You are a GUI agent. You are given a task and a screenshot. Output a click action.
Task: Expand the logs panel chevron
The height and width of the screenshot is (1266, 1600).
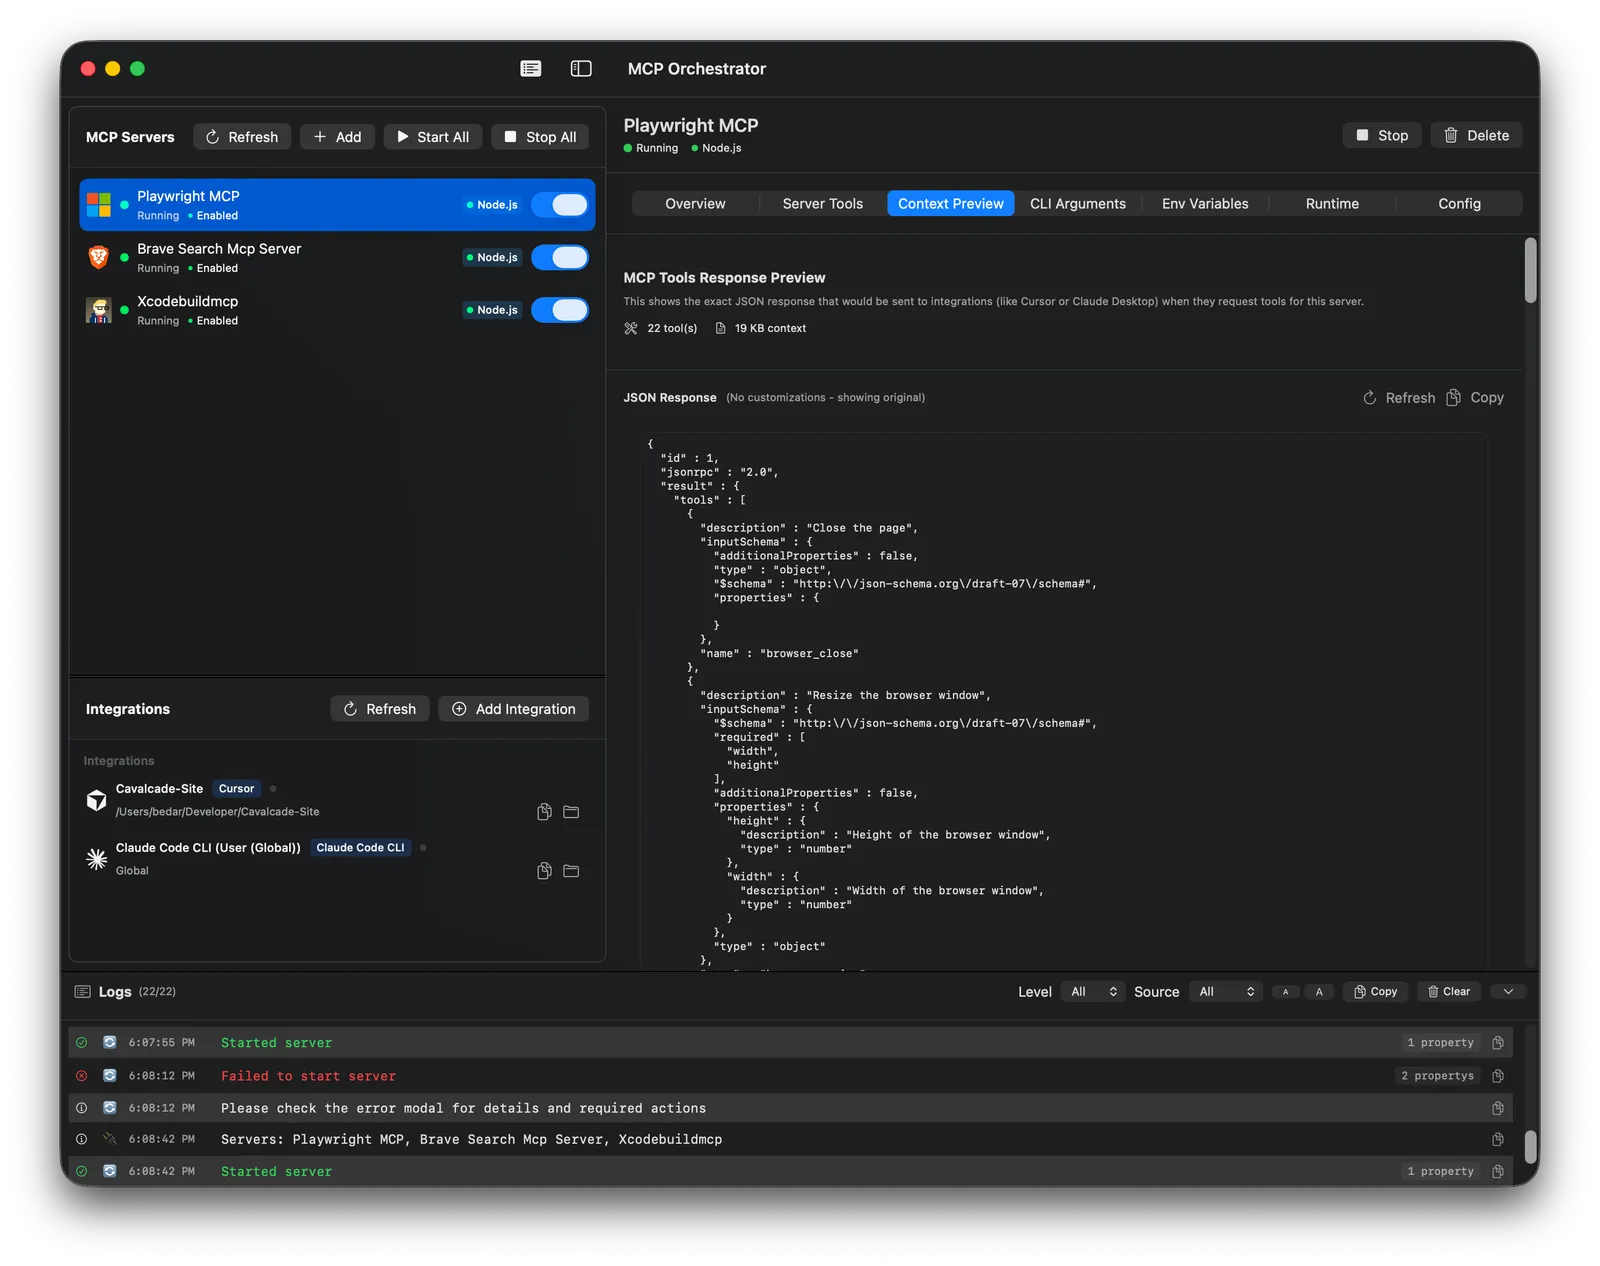(x=1507, y=991)
